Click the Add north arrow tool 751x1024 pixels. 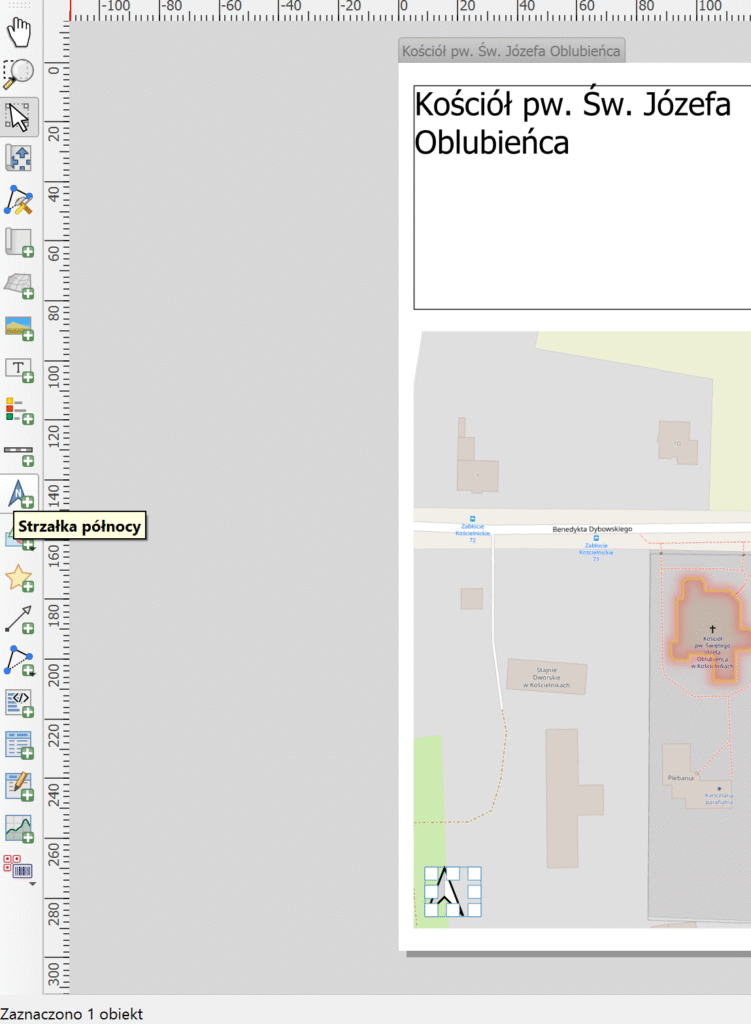coord(19,494)
